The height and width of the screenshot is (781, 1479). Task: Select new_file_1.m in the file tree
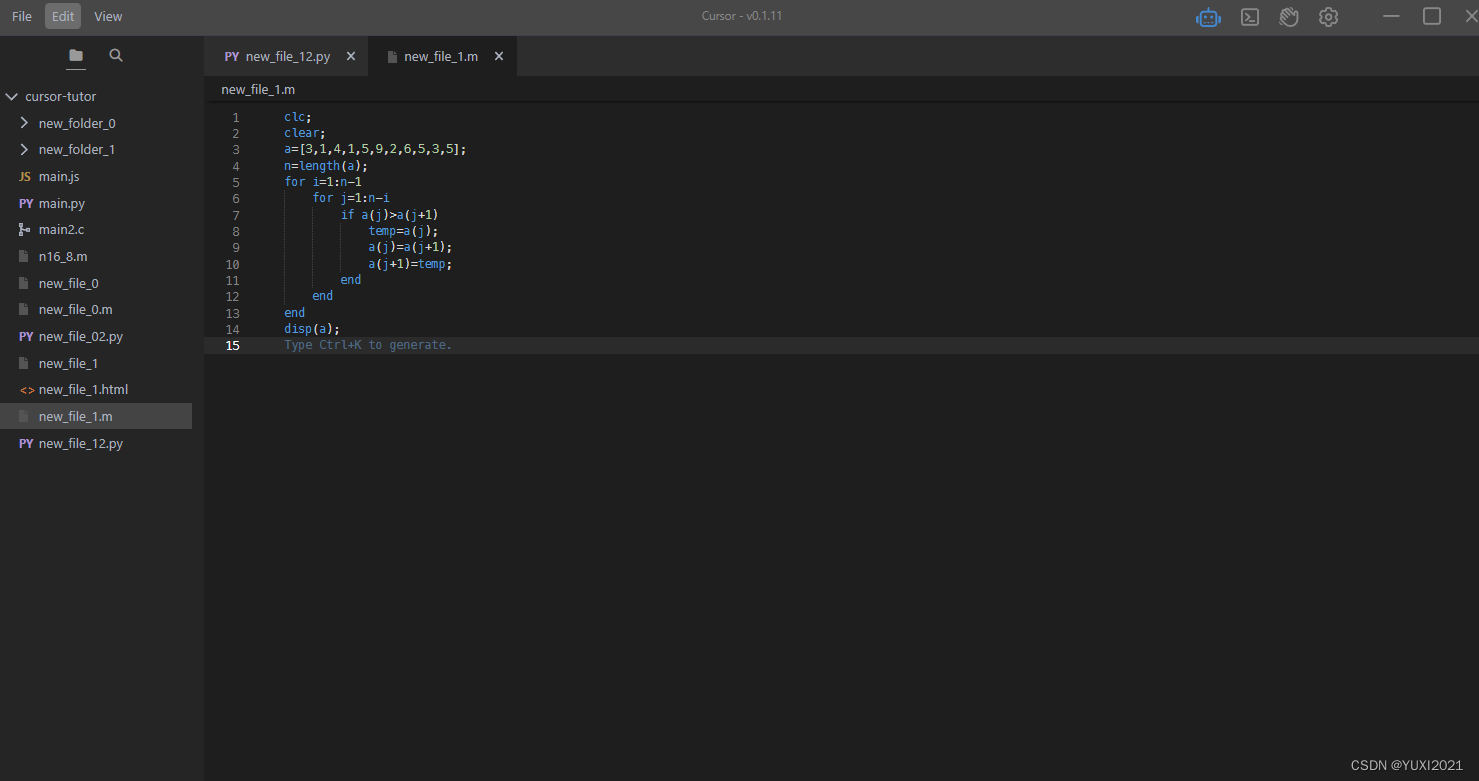(x=96, y=416)
